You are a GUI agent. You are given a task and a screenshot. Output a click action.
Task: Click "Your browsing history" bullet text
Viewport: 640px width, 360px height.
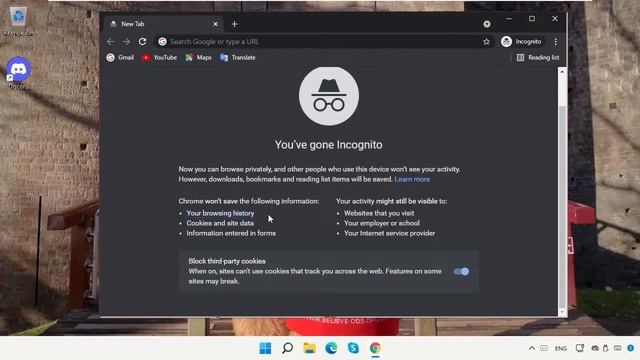pyautogui.click(x=220, y=213)
